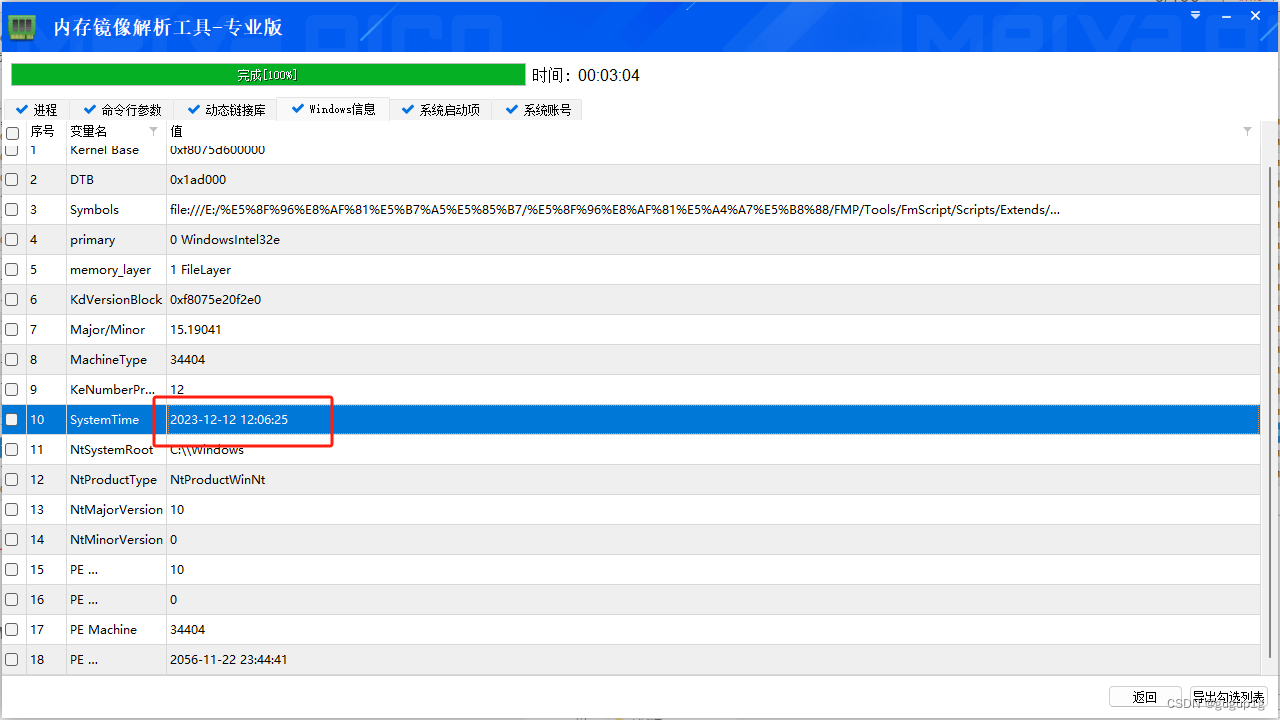Viewport: 1280px width, 720px height.
Task: Check the box for NtProductType row
Action: click(12, 480)
